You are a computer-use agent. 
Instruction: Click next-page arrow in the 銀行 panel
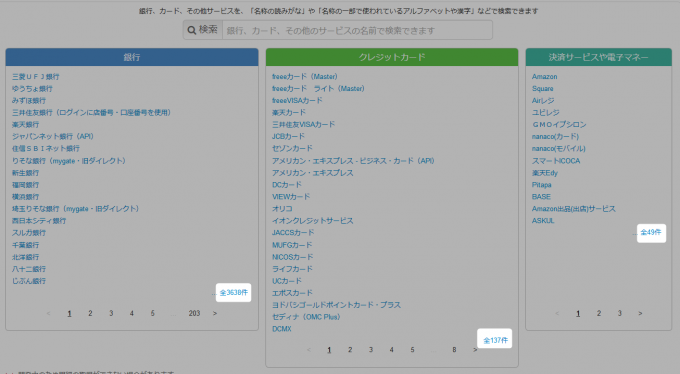pyautogui.click(x=215, y=313)
